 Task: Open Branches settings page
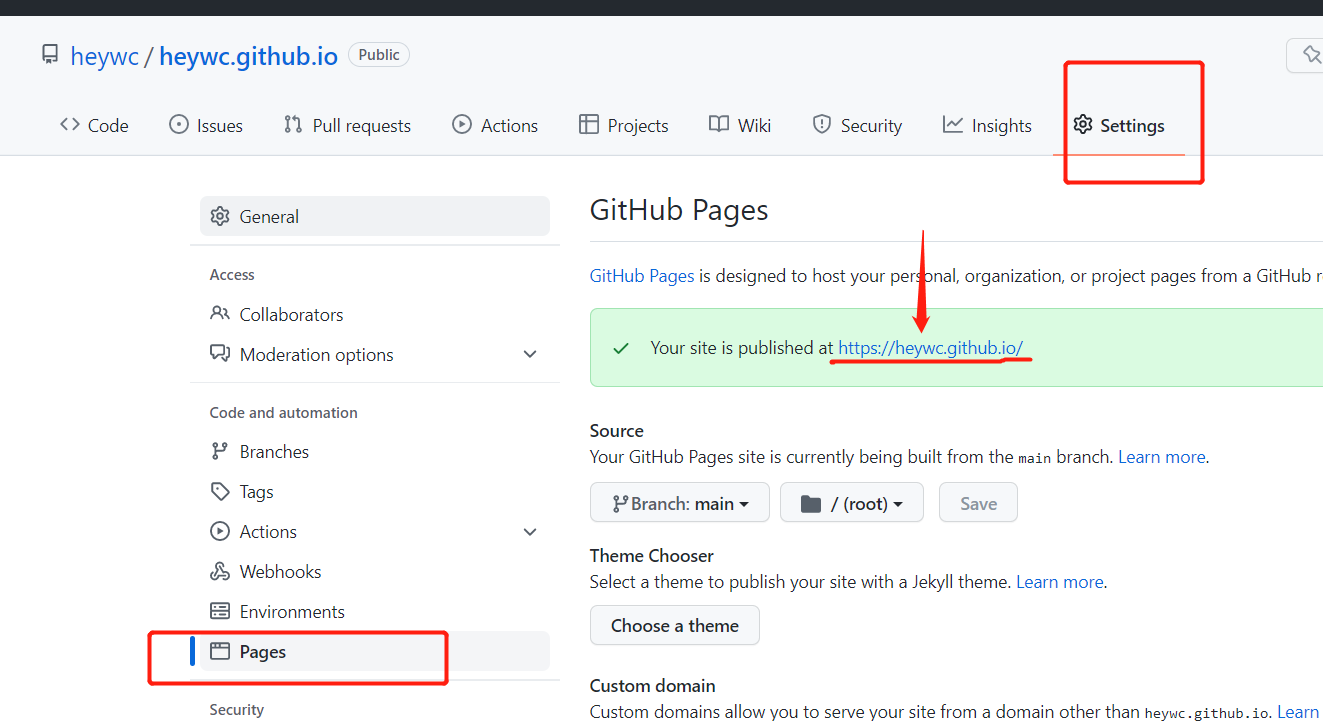pyautogui.click(x=375, y=452)
